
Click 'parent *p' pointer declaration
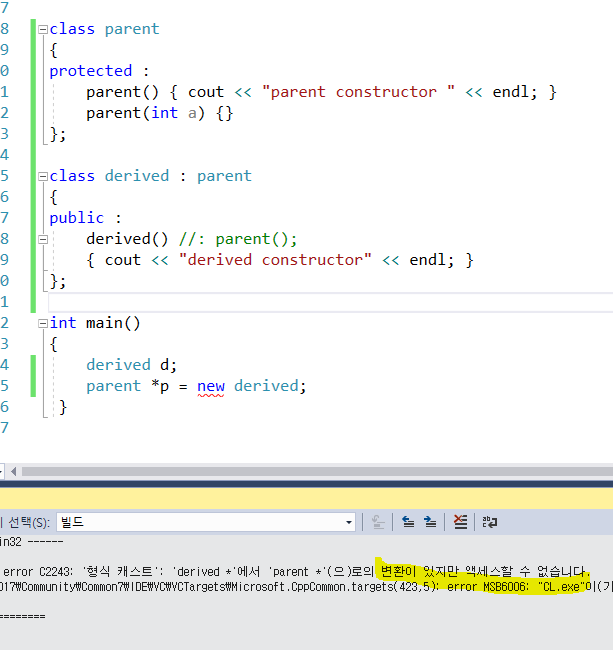127,386
